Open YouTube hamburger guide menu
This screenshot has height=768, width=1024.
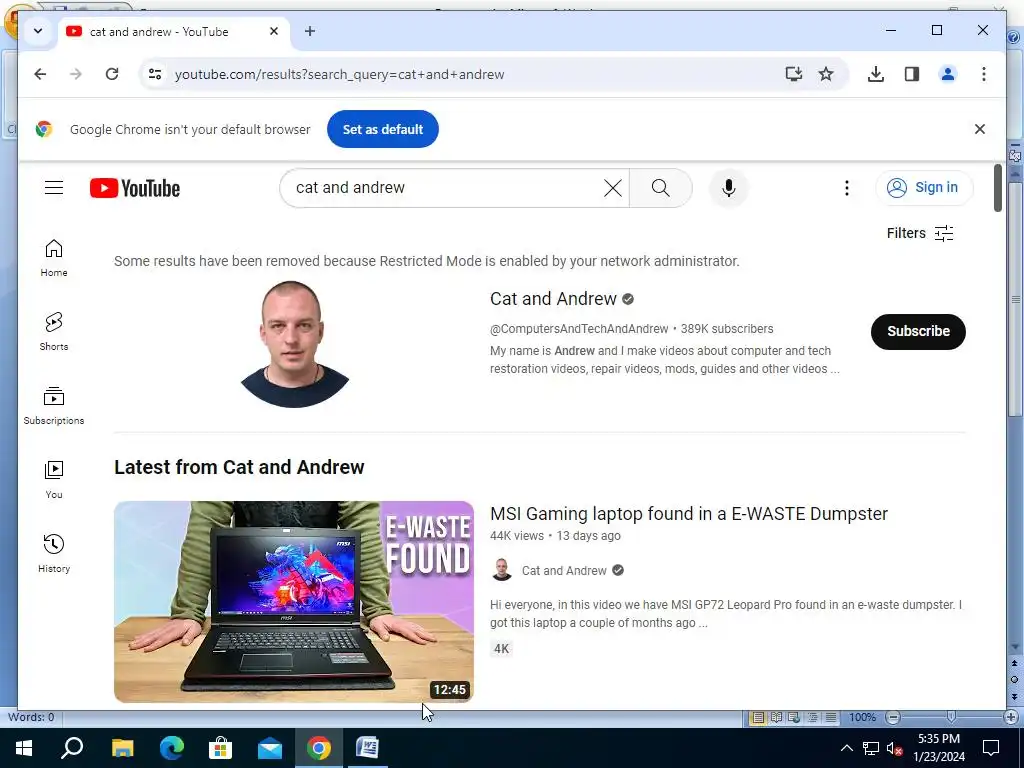pyautogui.click(x=54, y=187)
